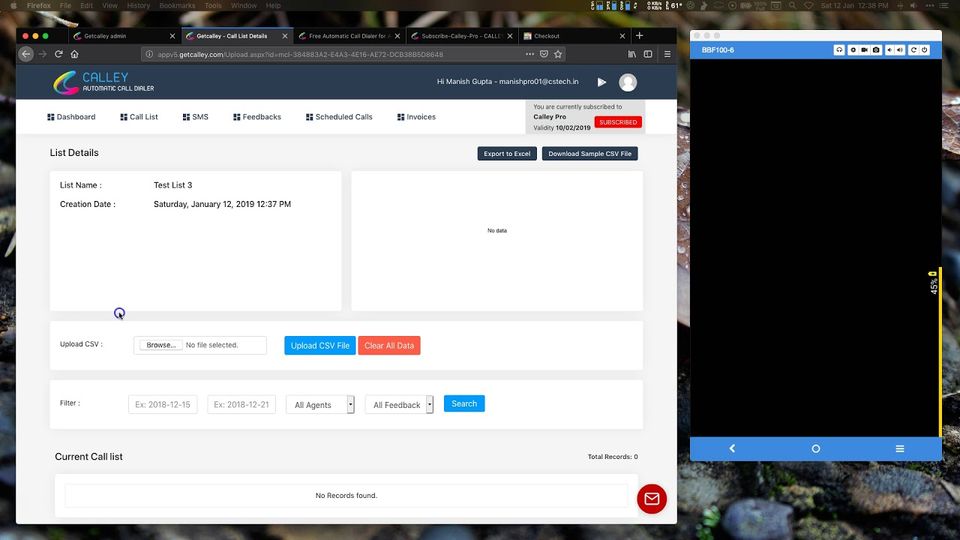
Task: Tap the Android back arrow in emulator
Action: tap(732, 449)
